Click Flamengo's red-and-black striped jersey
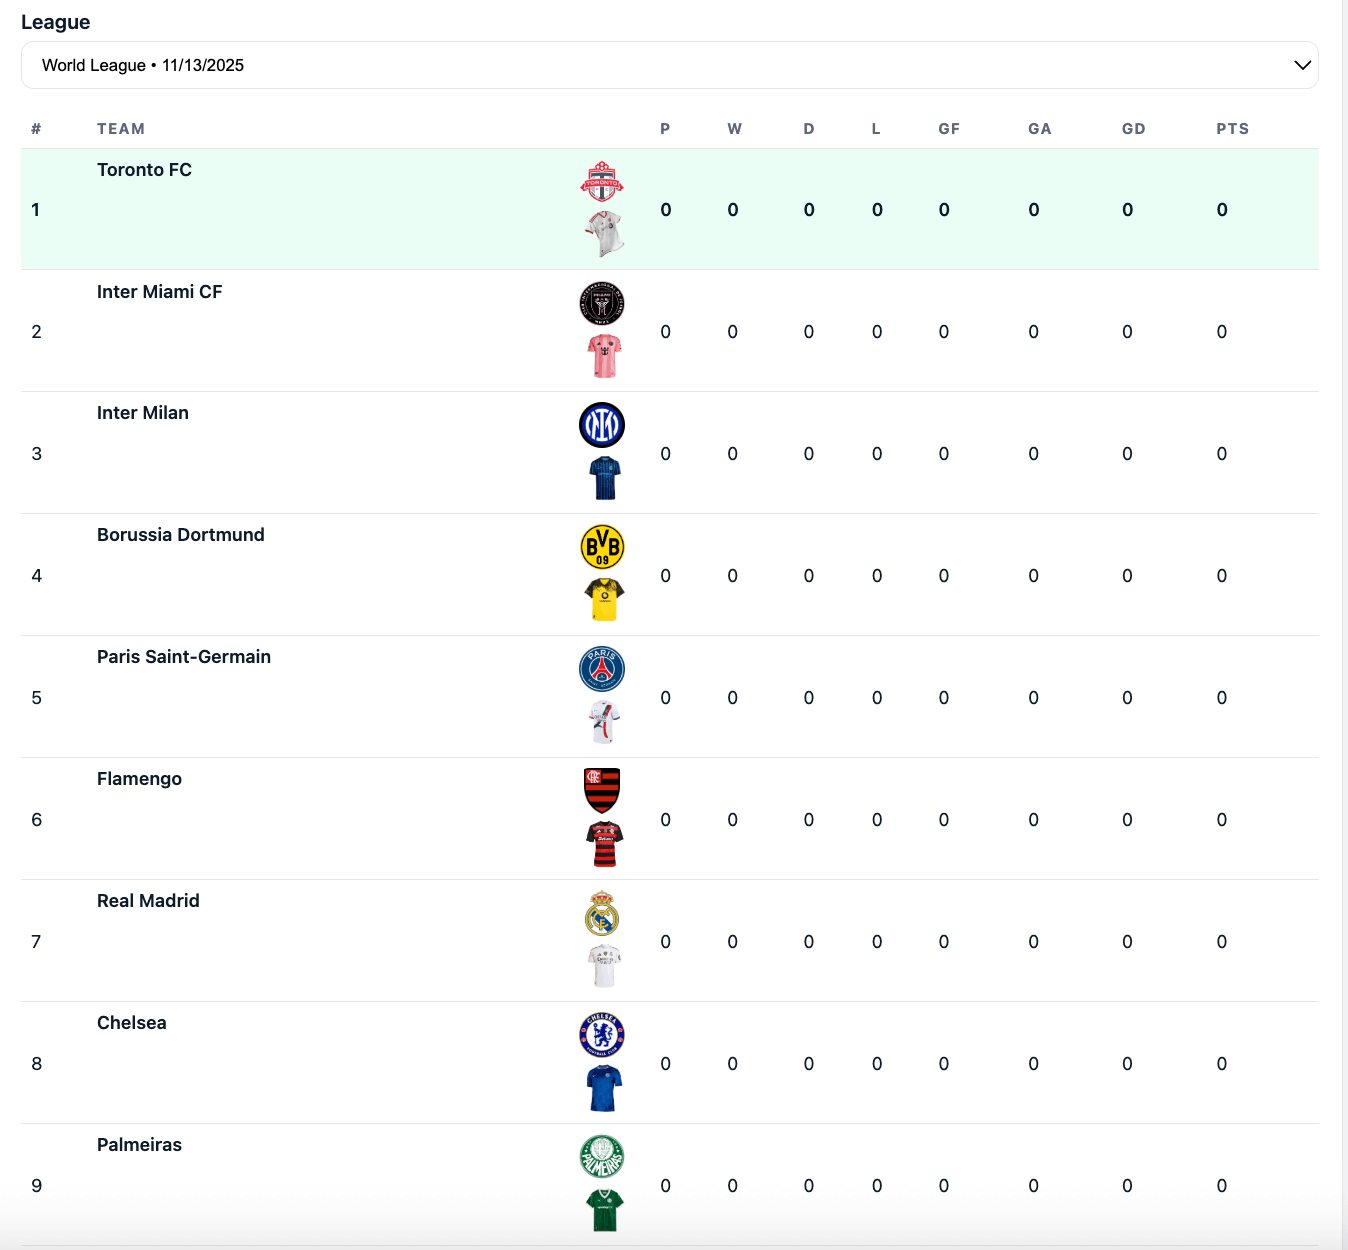Image resolution: width=1348 pixels, height=1250 pixels. [604, 842]
